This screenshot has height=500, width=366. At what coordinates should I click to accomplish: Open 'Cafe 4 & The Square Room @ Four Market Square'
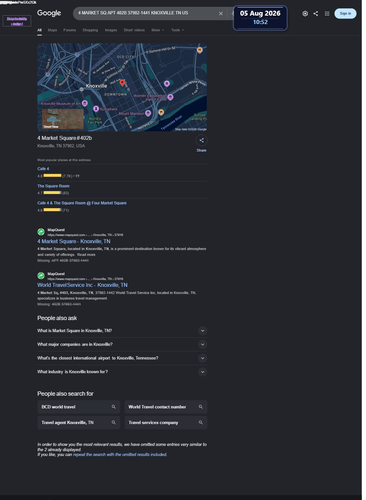[x=82, y=203]
